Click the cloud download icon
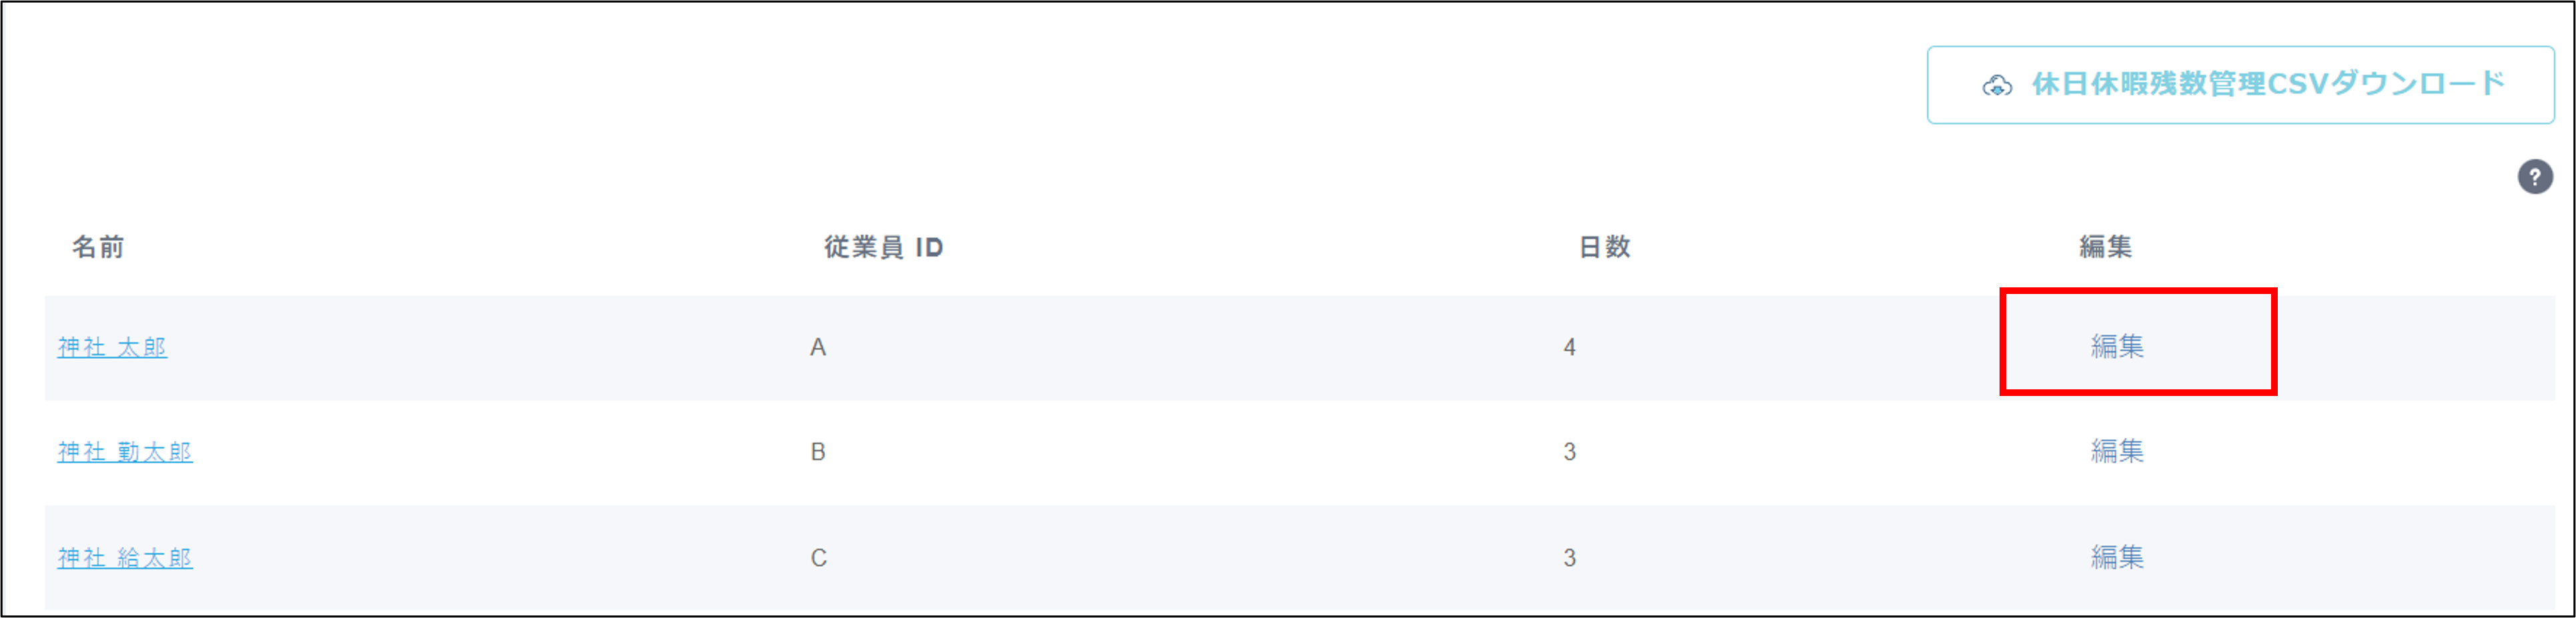The image size is (2576, 618). (x=1997, y=86)
